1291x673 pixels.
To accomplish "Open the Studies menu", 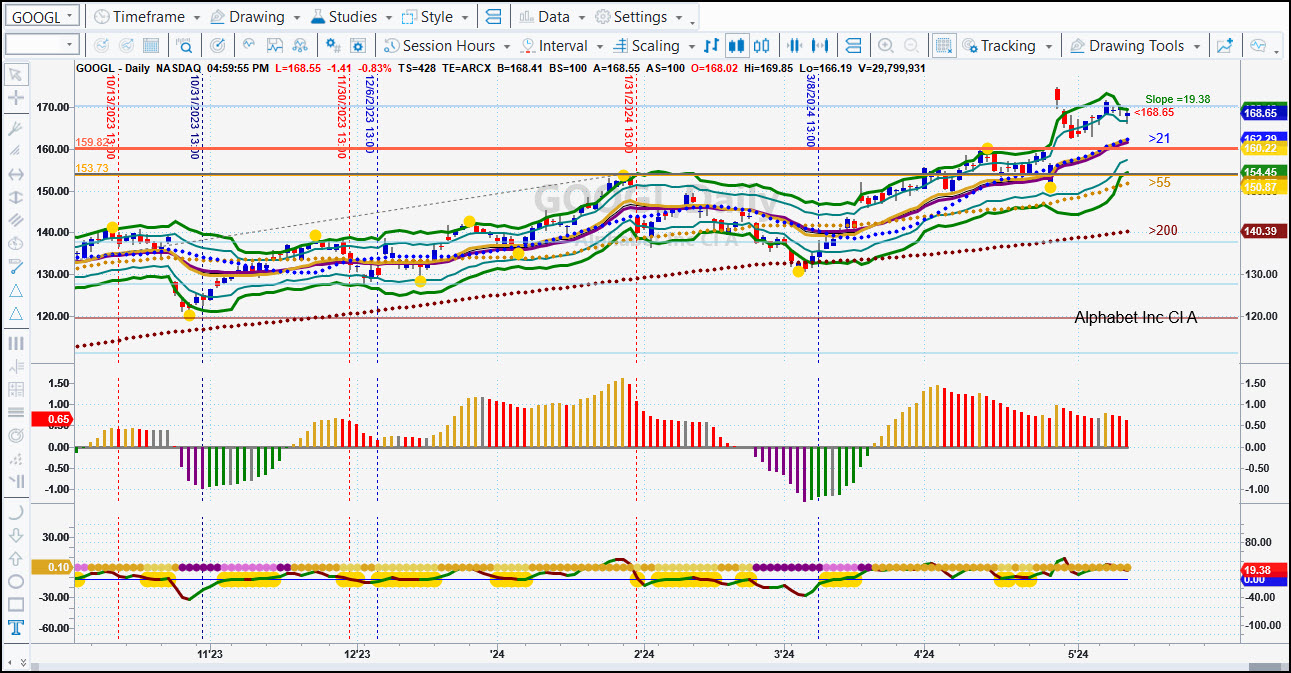I will 351,17.
